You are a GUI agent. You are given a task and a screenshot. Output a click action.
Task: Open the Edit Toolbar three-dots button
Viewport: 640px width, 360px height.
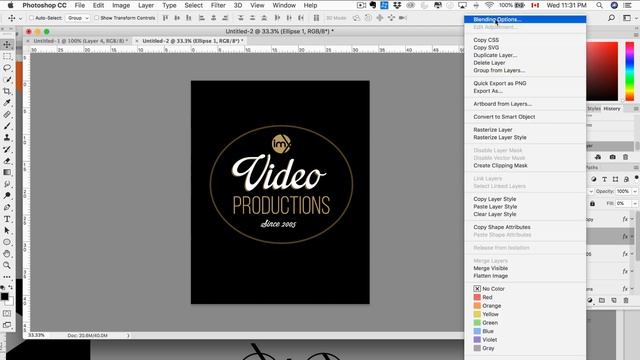click(x=7, y=277)
